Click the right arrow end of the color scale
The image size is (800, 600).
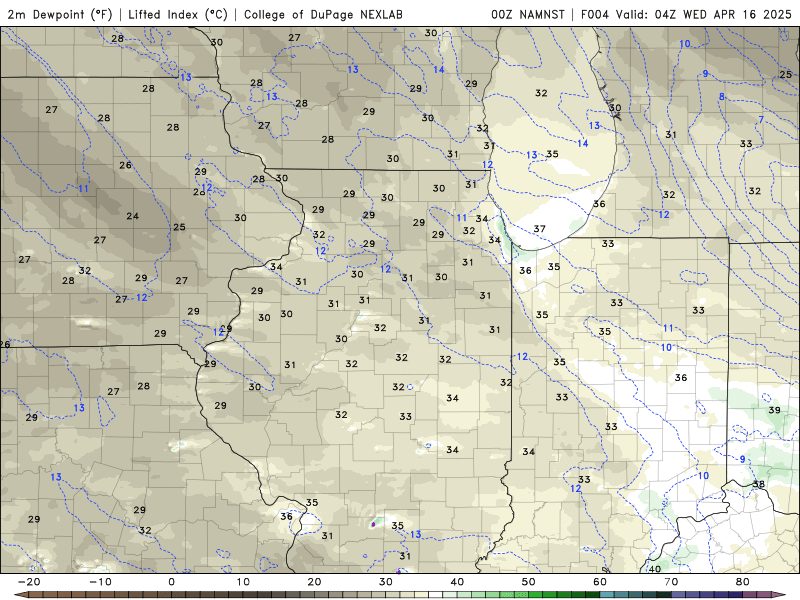coord(779,594)
